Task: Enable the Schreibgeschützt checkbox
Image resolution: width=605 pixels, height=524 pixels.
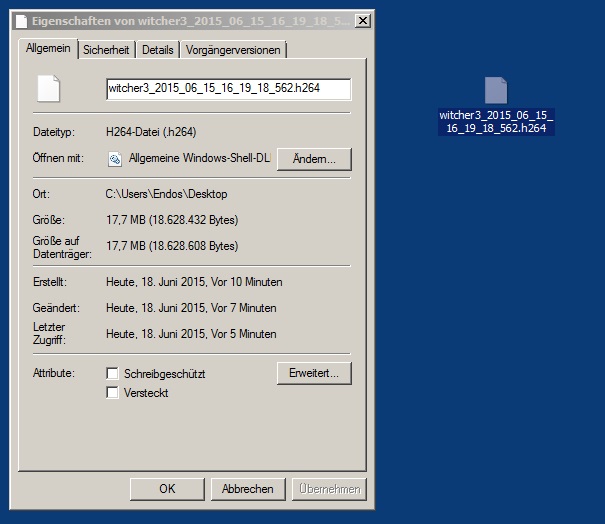Action: pos(112,373)
